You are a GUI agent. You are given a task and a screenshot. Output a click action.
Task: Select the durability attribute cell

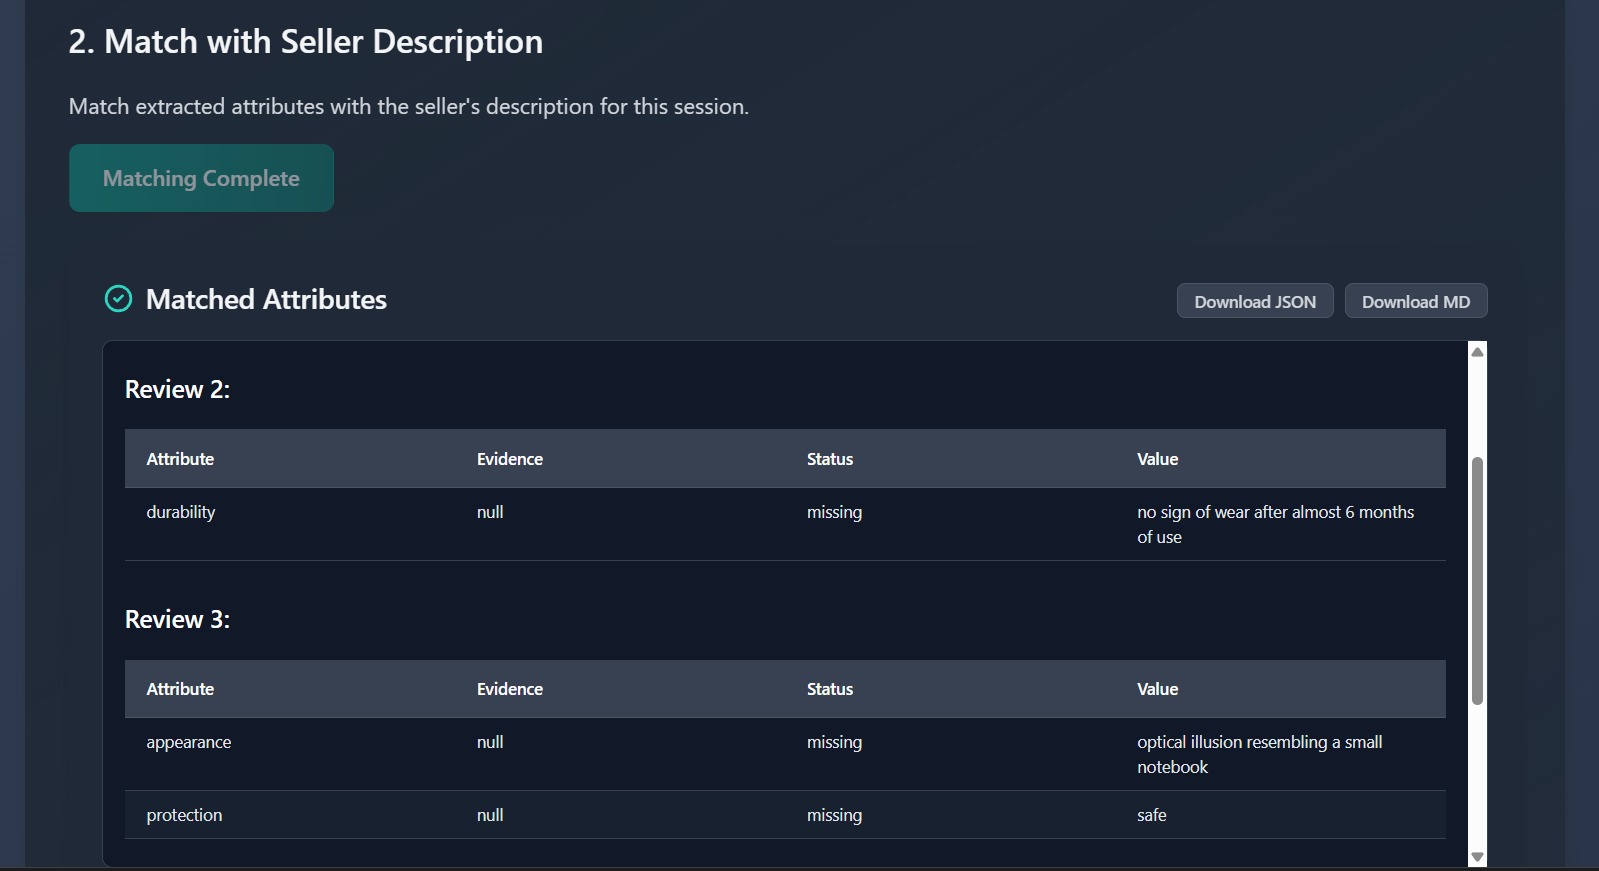click(181, 512)
